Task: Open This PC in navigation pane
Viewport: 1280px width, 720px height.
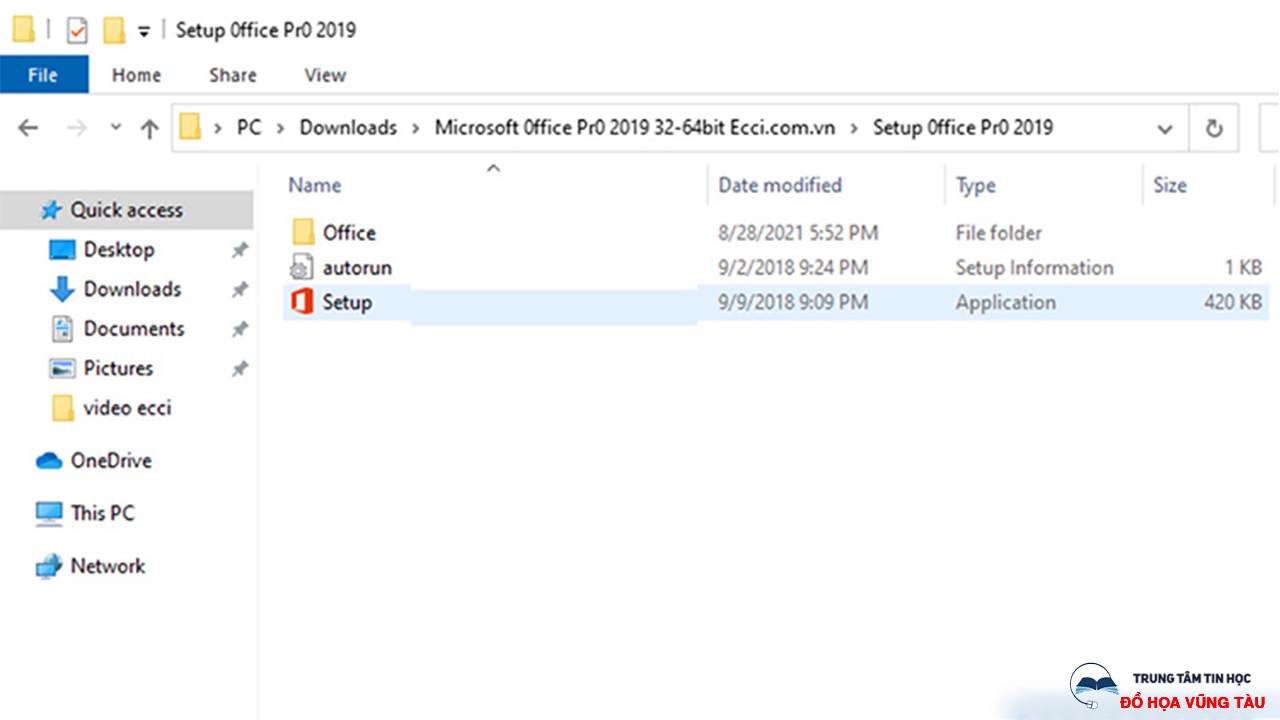Action: pyautogui.click(x=102, y=513)
